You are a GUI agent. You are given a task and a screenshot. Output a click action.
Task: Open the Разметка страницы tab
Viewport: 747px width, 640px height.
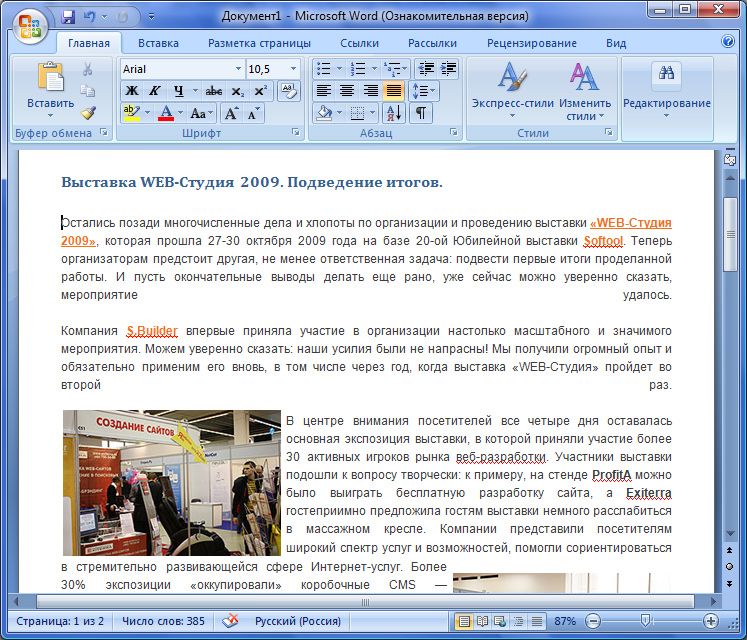click(x=259, y=43)
